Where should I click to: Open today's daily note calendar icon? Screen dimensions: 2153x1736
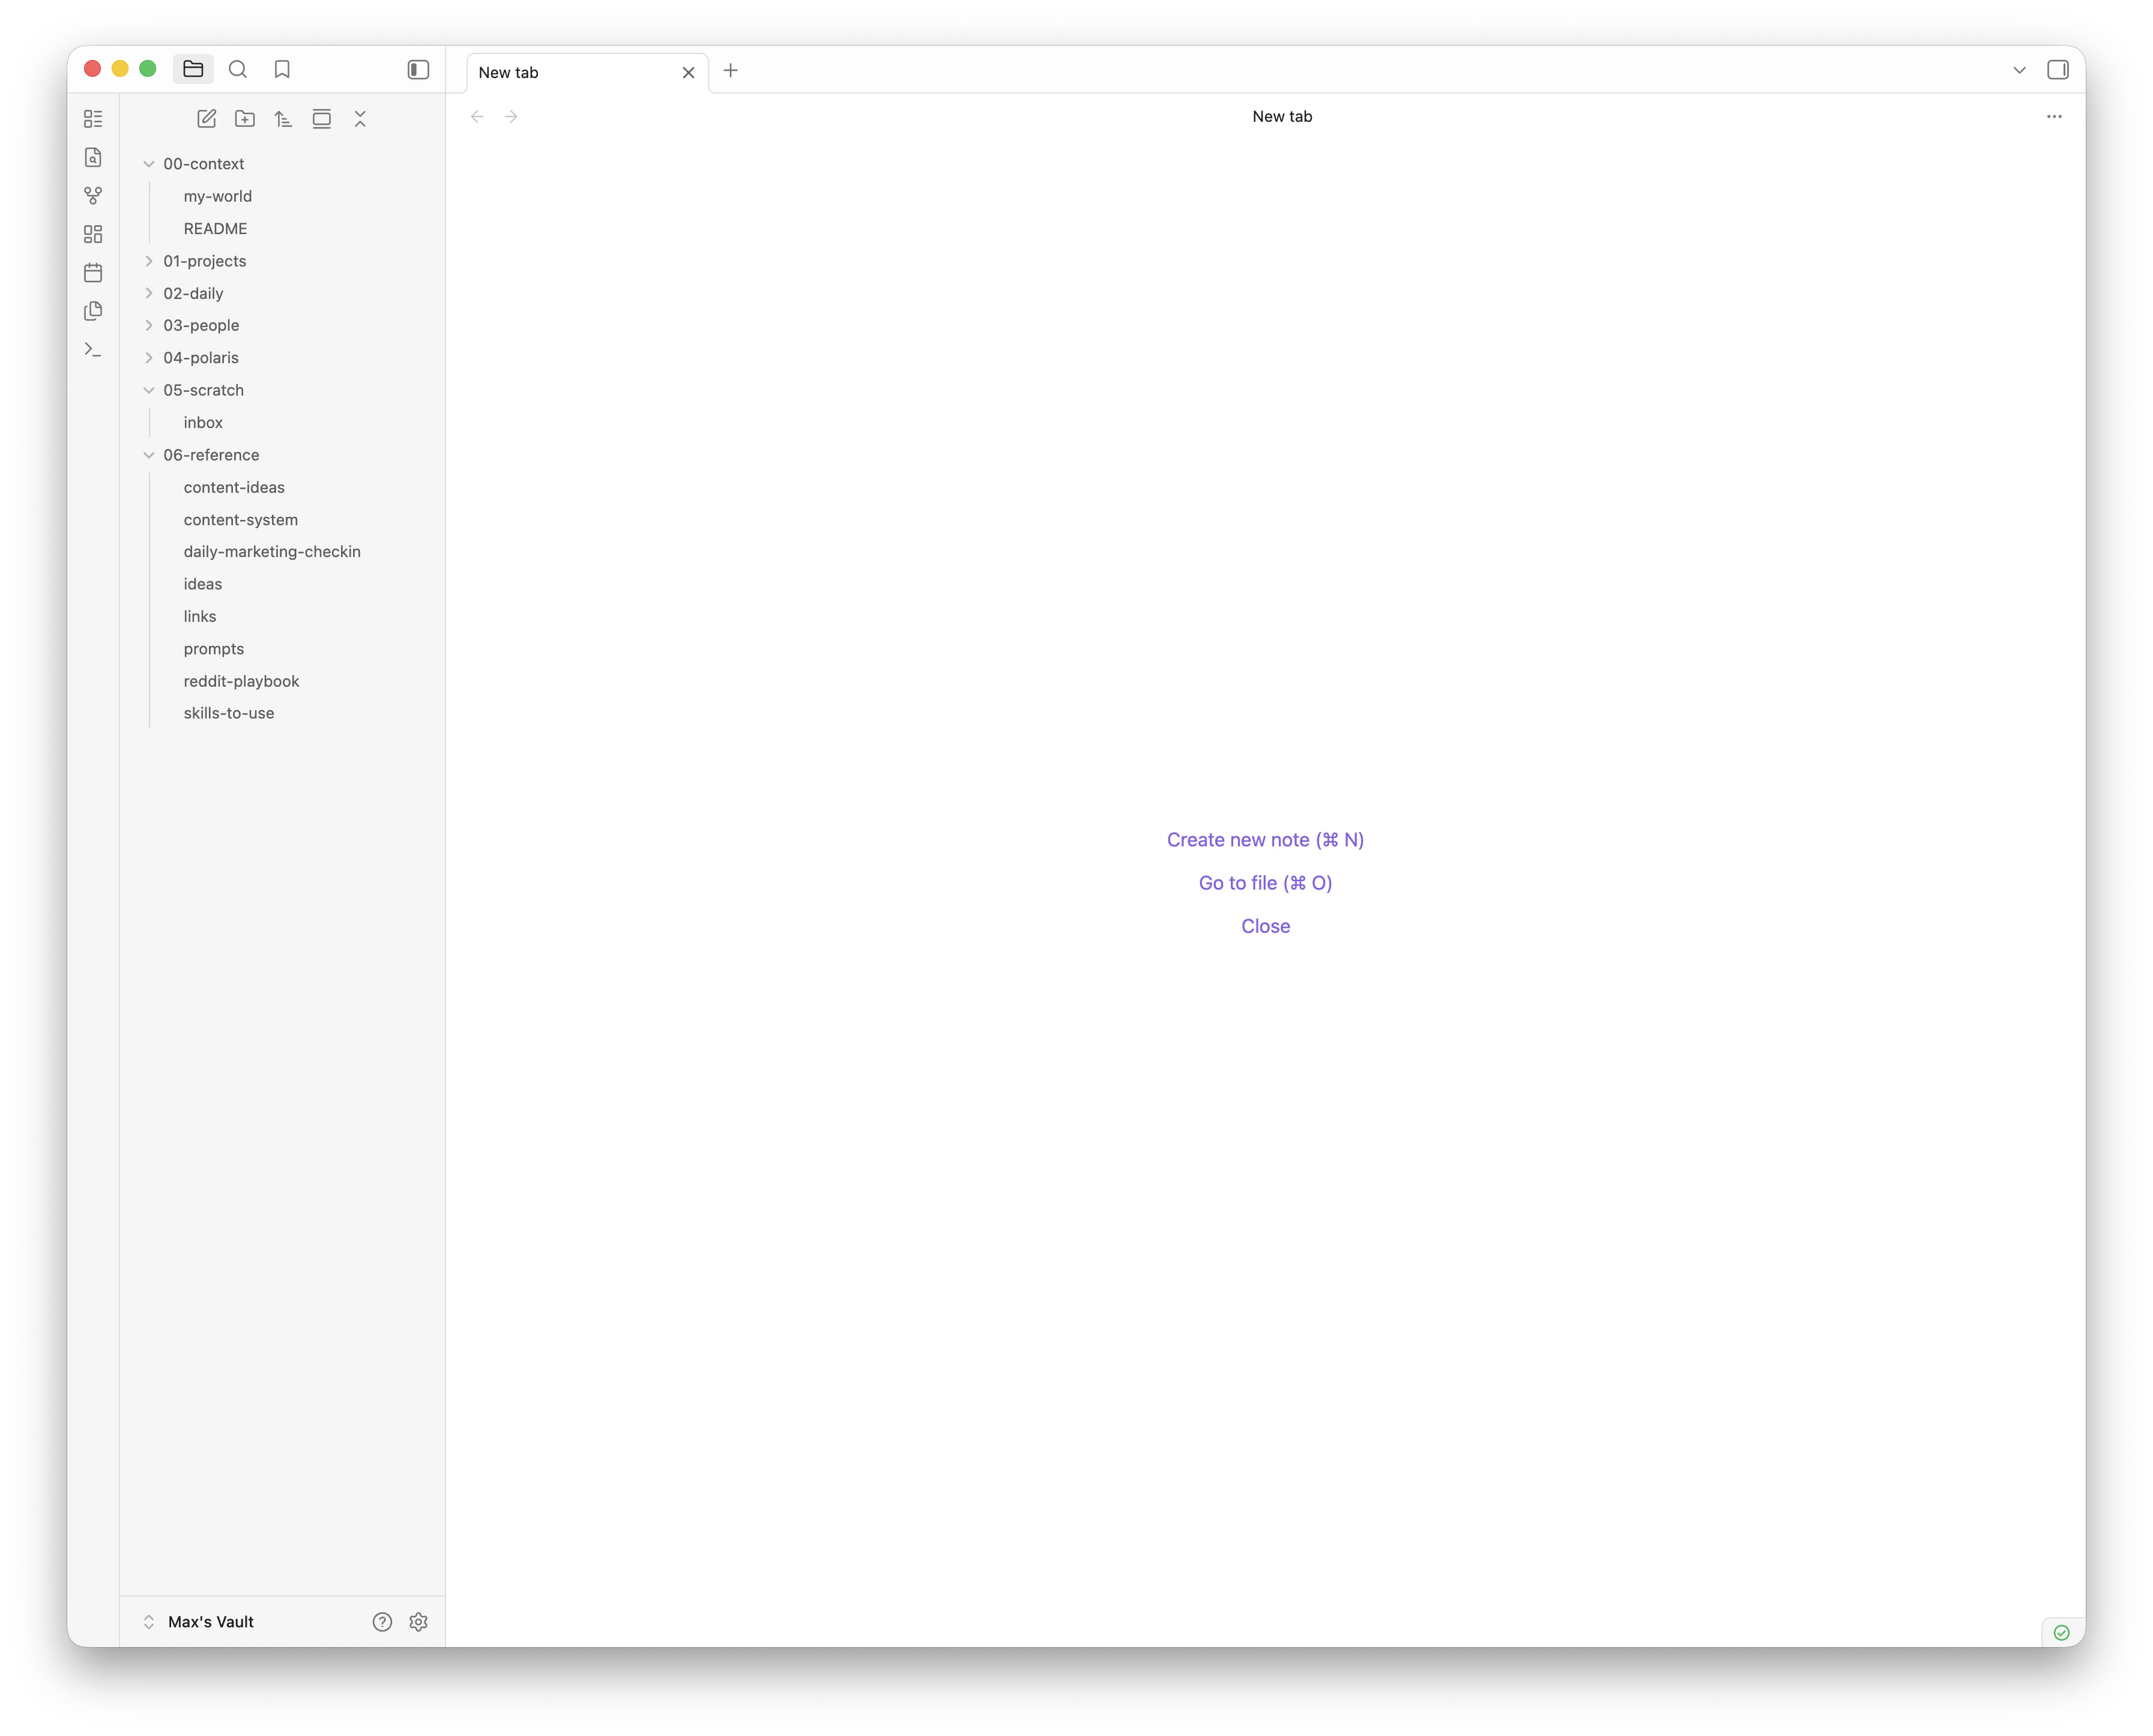click(93, 272)
